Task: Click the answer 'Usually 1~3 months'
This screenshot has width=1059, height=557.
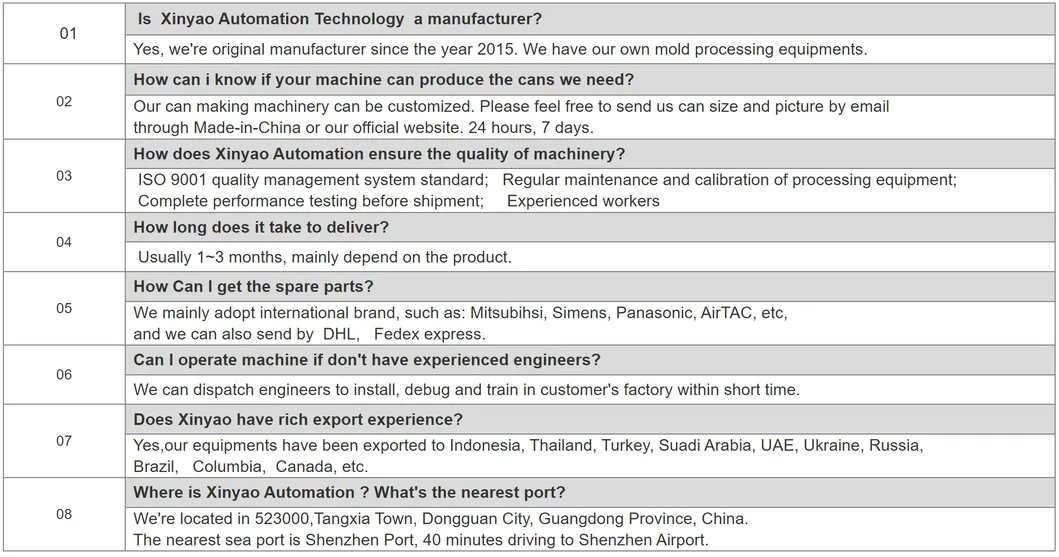Action: pos(324,257)
